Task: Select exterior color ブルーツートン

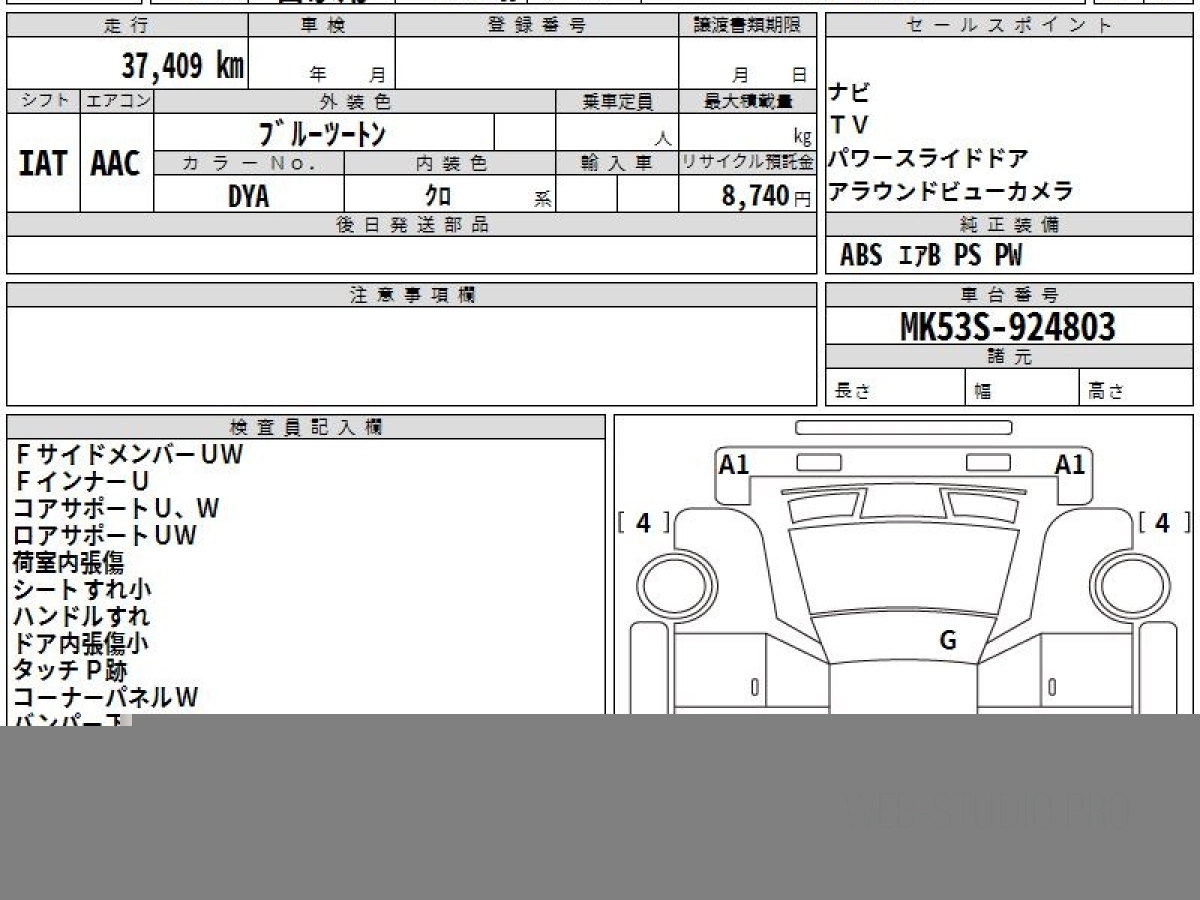Action: coord(322,133)
